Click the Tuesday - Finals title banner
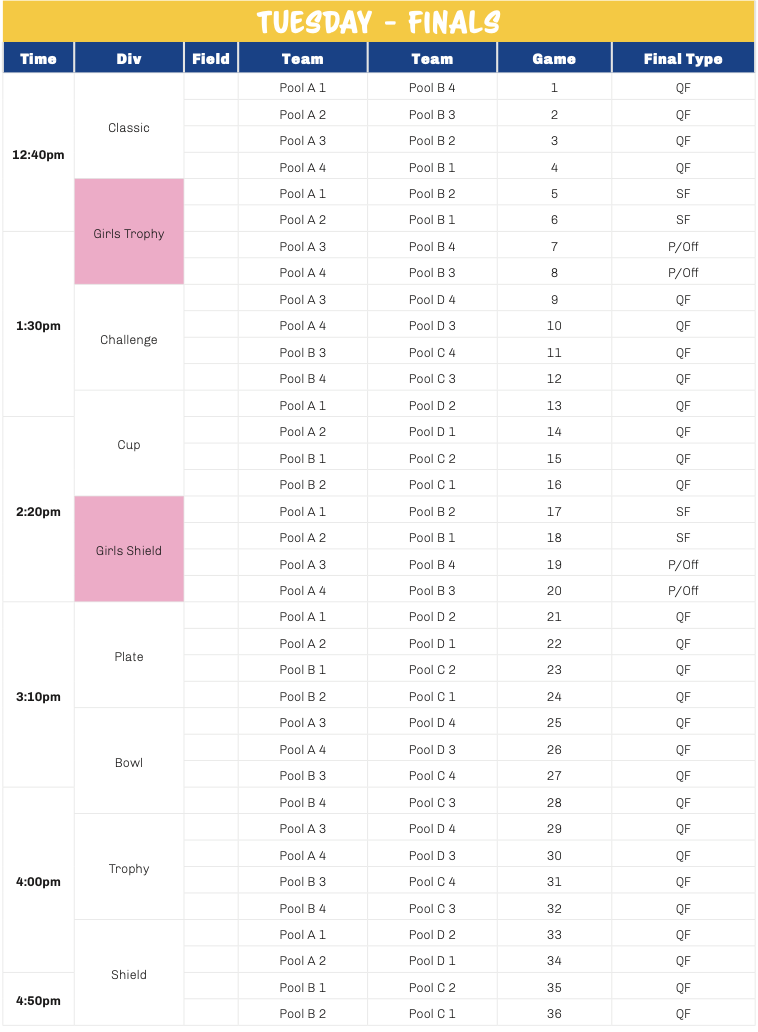This screenshot has width=758, height=1032. (379, 22)
